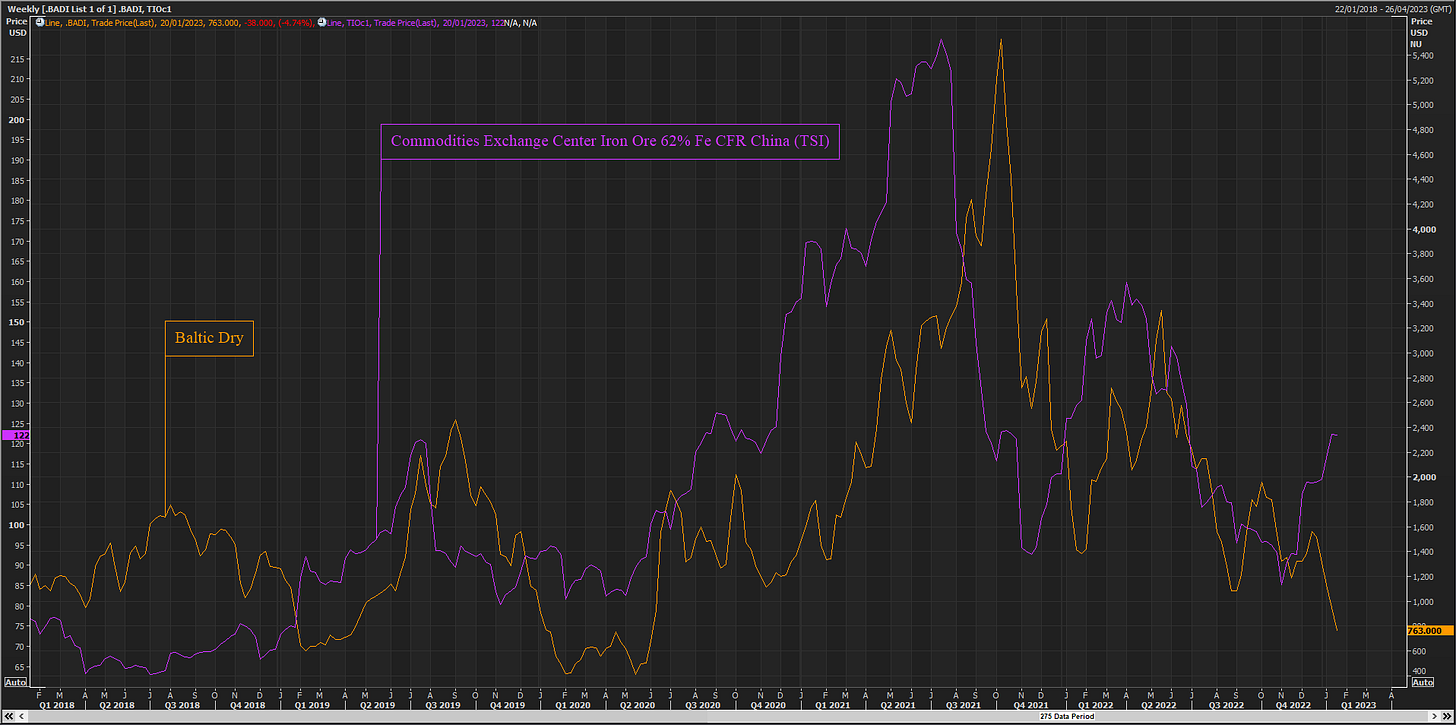Image resolution: width=1456 pixels, height=725 pixels.
Task: Select the Baltic Dry annotation label
Action: tap(209, 338)
